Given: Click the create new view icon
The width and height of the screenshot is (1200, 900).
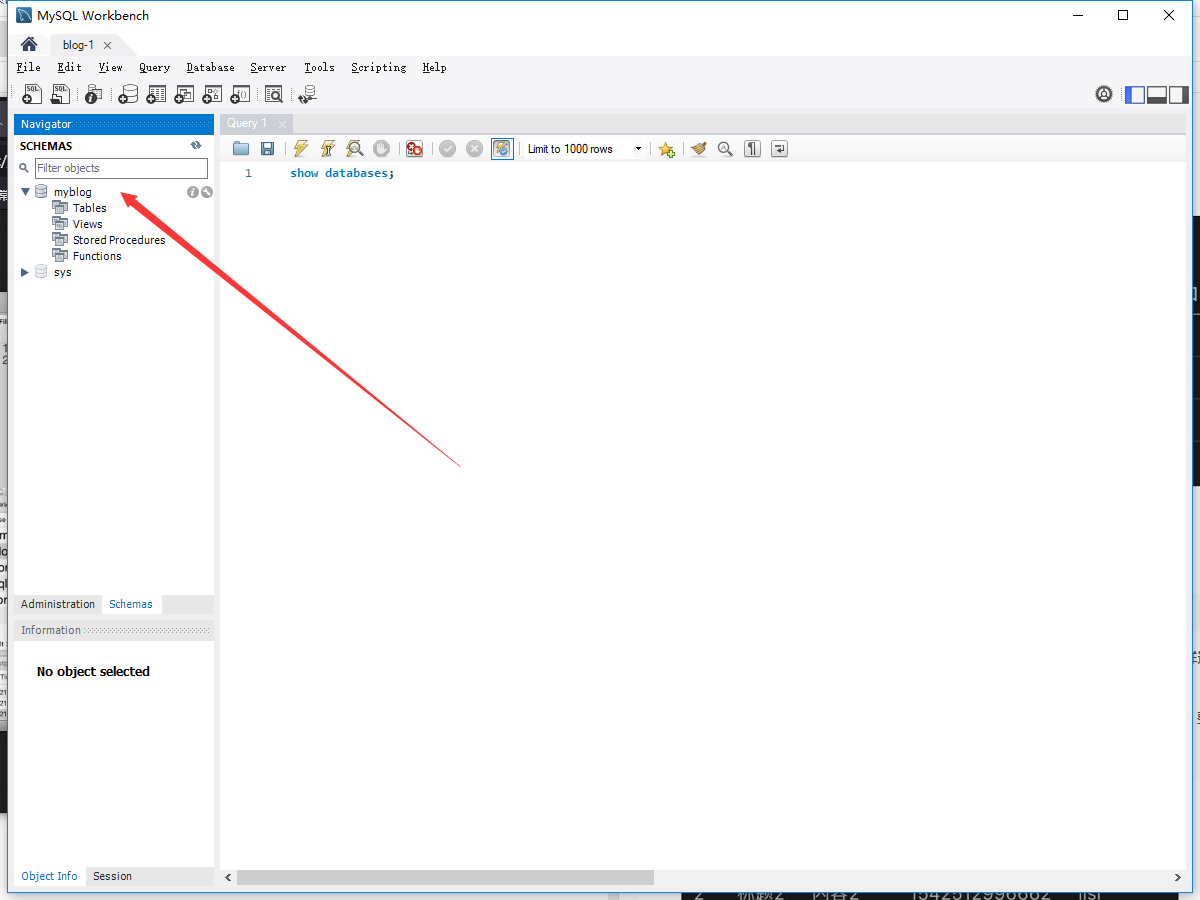Looking at the screenshot, I should (x=184, y=94).
